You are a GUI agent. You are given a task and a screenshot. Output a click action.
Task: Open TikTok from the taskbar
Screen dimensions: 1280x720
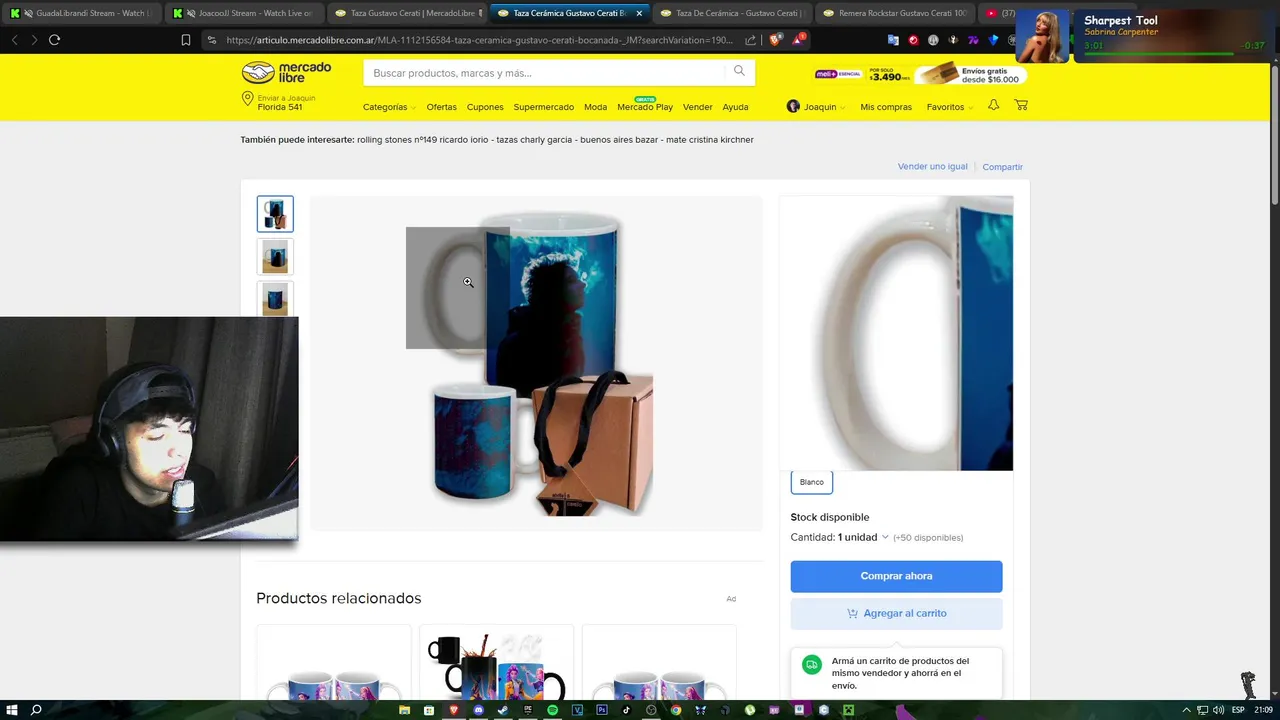pyautogui.click(x=626, y=710)
